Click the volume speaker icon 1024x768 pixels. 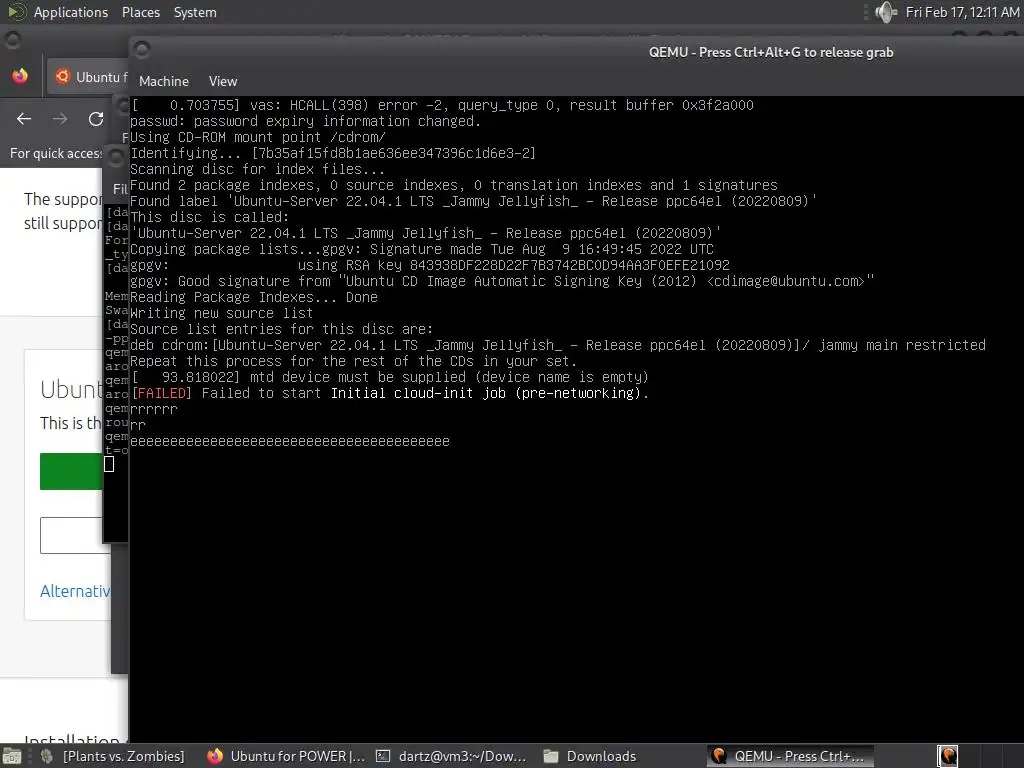click(886, 12)
